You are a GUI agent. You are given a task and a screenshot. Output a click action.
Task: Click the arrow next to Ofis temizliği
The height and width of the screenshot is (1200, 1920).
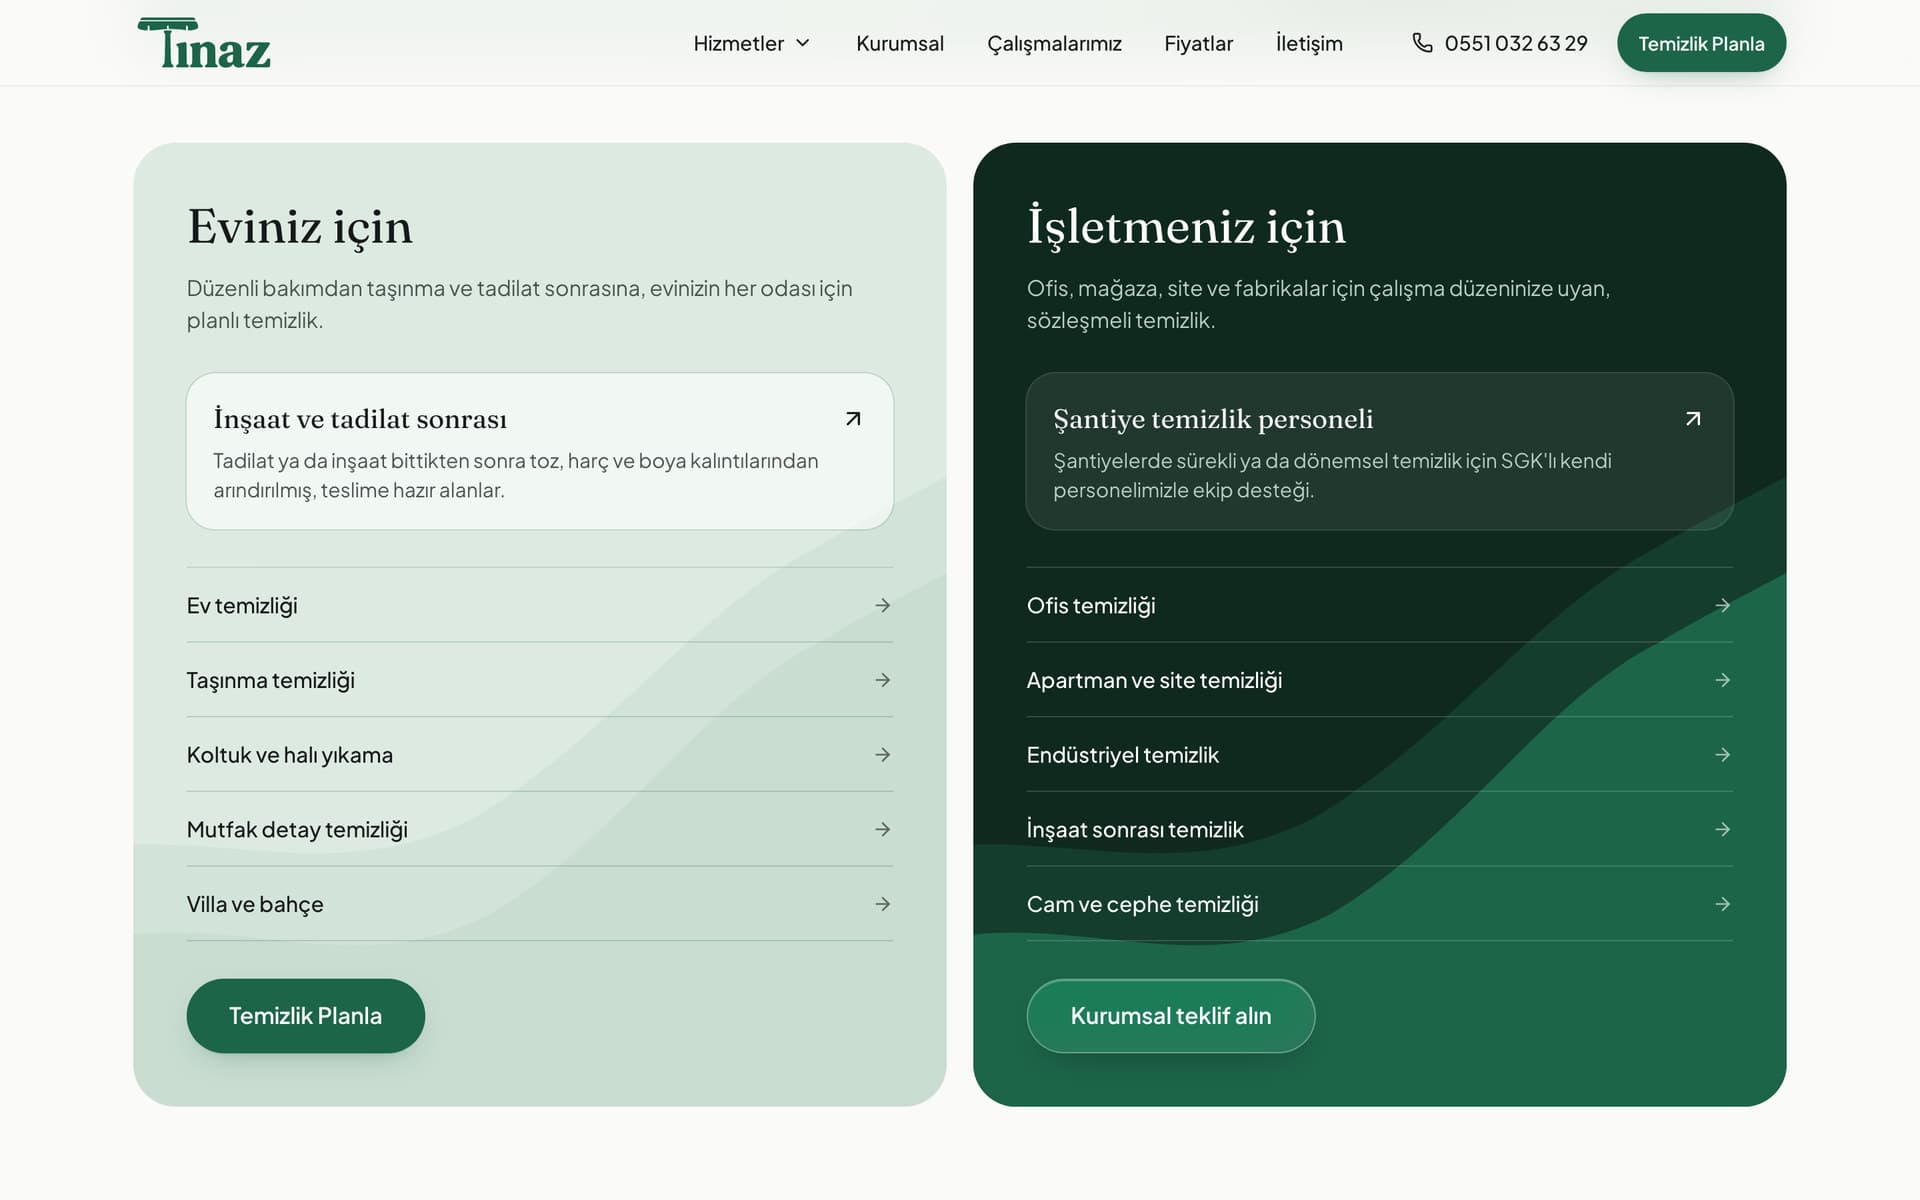[x=1722, y=605]
